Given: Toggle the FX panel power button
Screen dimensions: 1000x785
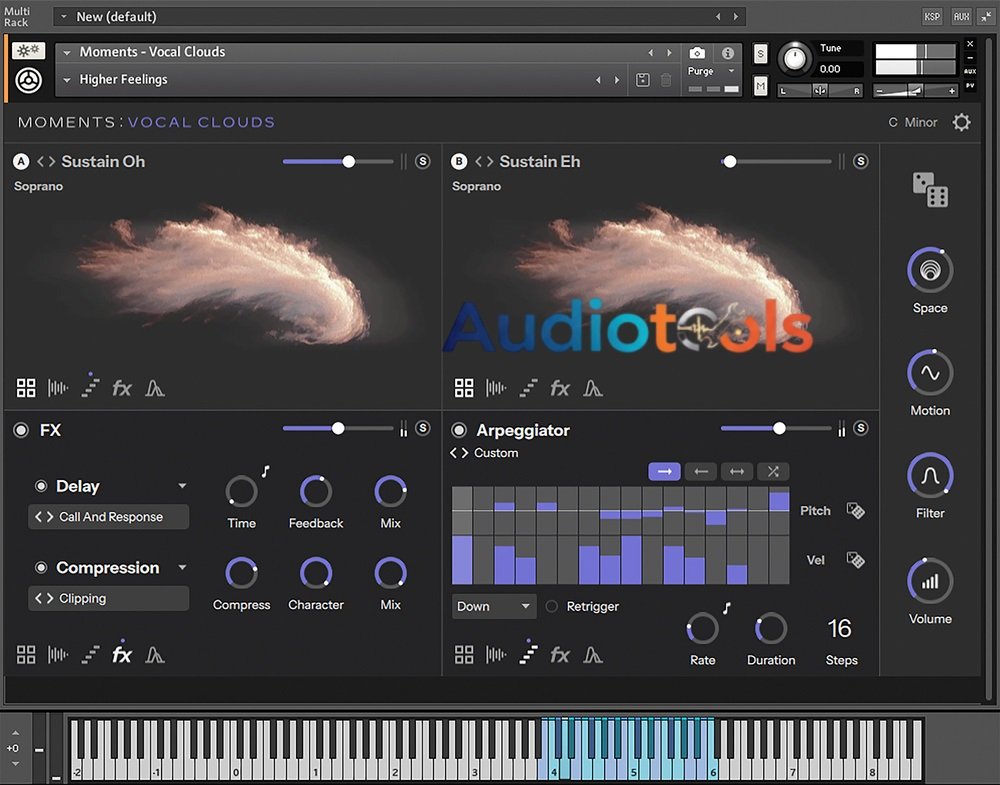Looking at the screenshot, I should point(21,430).
